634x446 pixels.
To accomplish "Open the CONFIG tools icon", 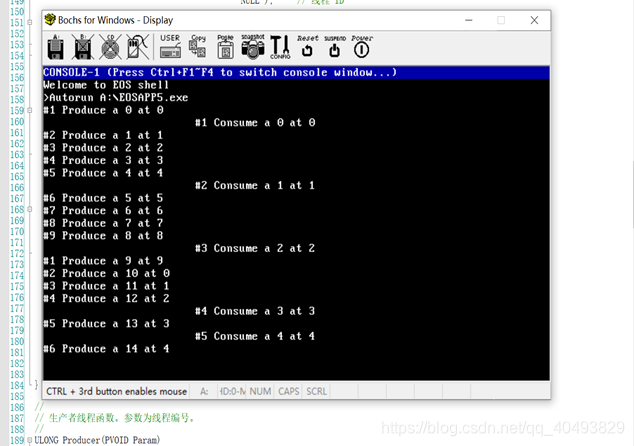I will pyautogui.click(x=280, y=47).
